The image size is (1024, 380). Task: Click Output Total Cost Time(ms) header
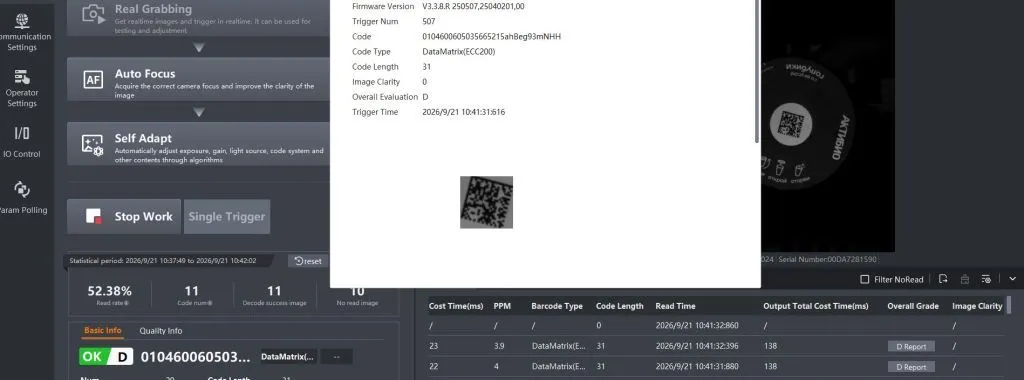pos(816,306)
